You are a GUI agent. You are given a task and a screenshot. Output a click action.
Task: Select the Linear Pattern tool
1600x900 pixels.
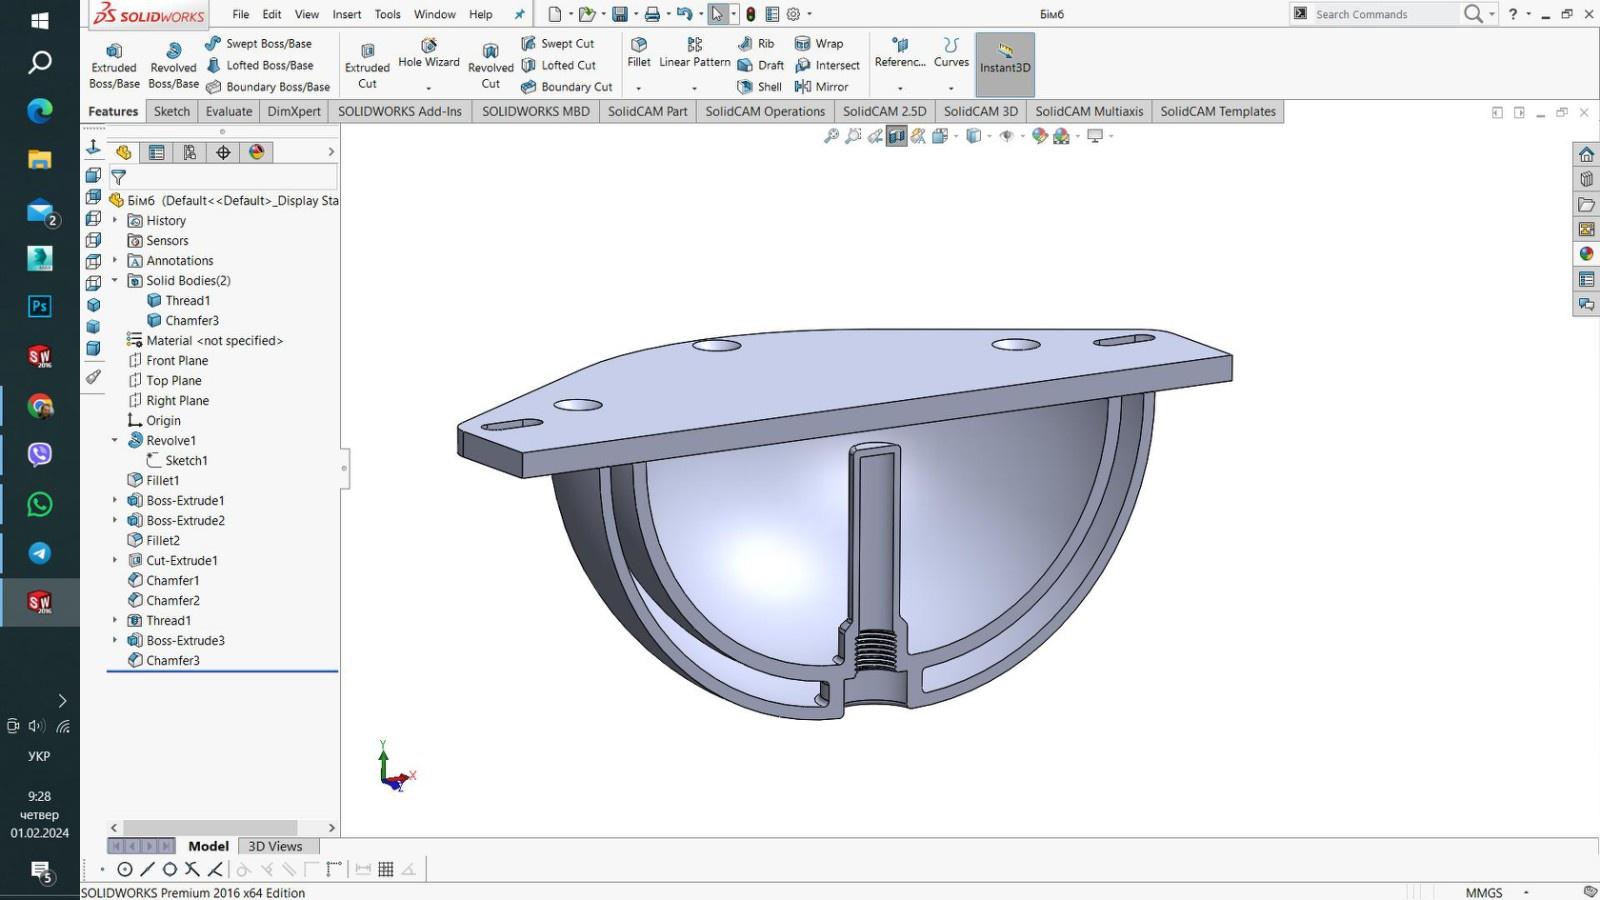694,54
